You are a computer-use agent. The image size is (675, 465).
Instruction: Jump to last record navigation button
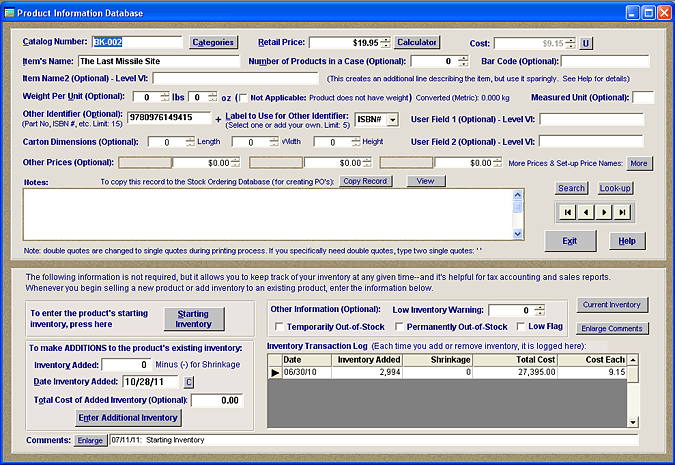click(622, 212)
